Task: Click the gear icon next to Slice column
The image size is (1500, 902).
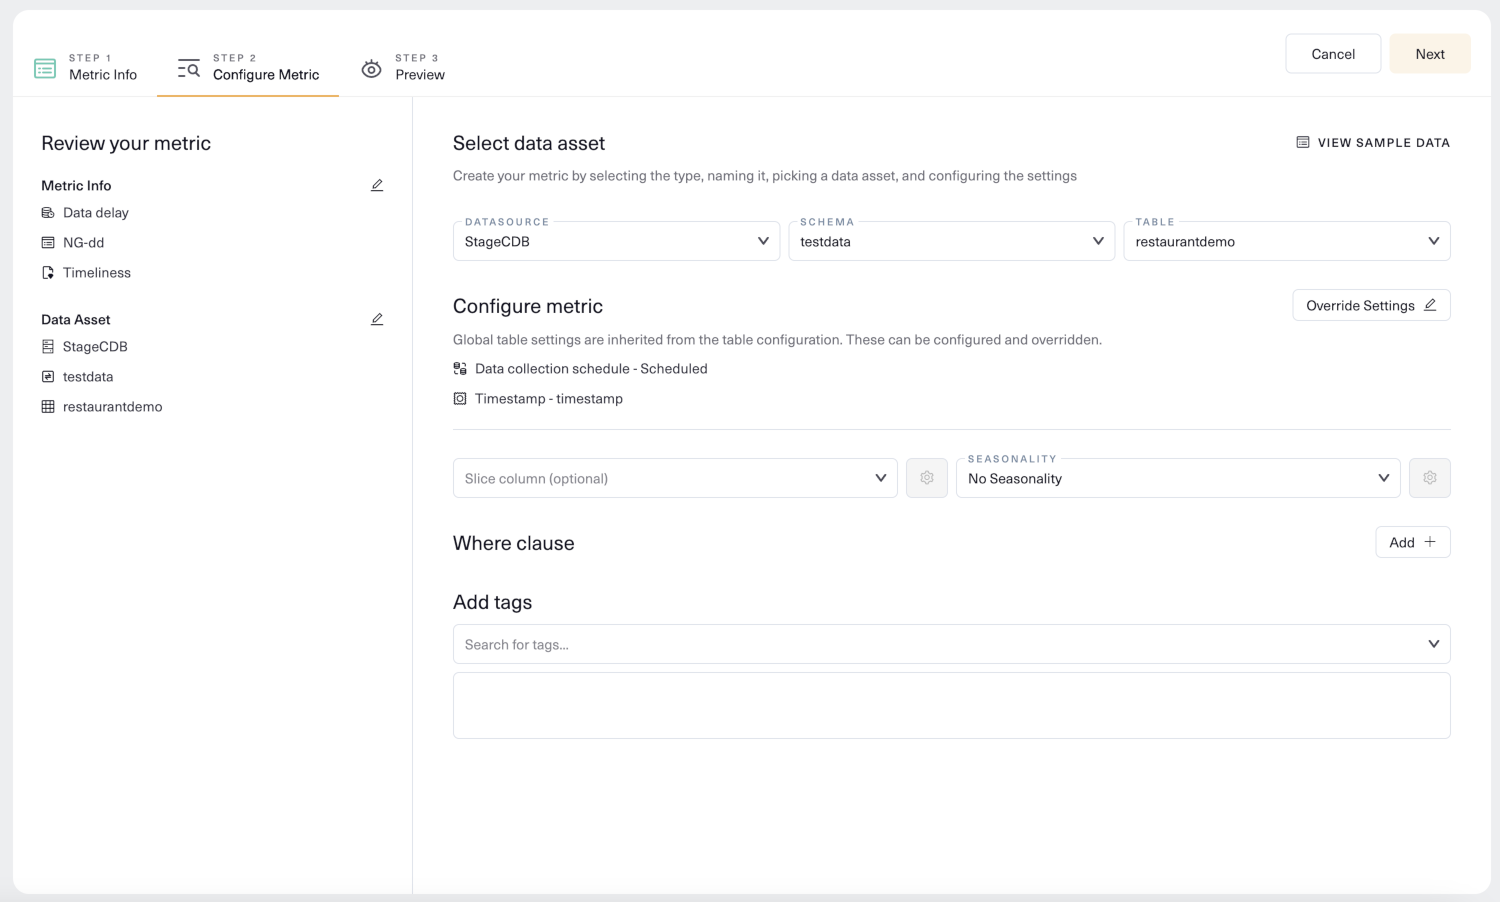Action: point(927,478)
